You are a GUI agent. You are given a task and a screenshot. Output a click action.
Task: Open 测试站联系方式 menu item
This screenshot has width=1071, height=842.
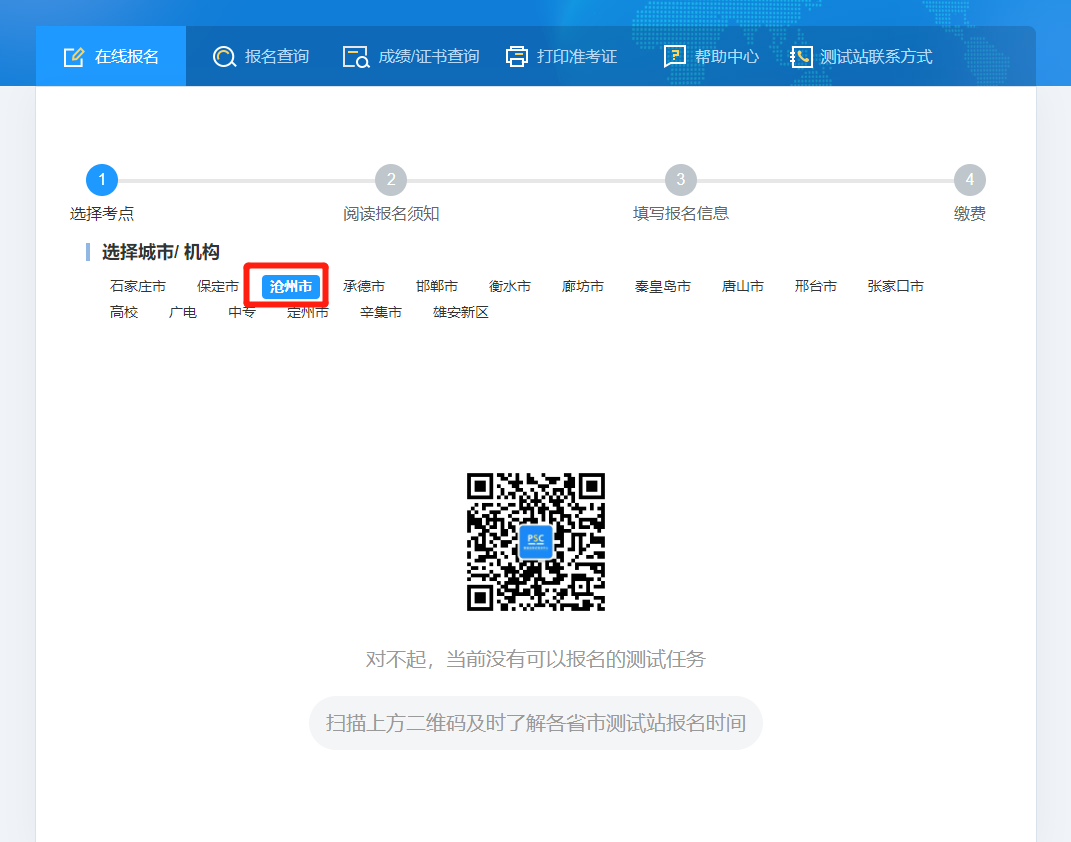pos(861,56)
